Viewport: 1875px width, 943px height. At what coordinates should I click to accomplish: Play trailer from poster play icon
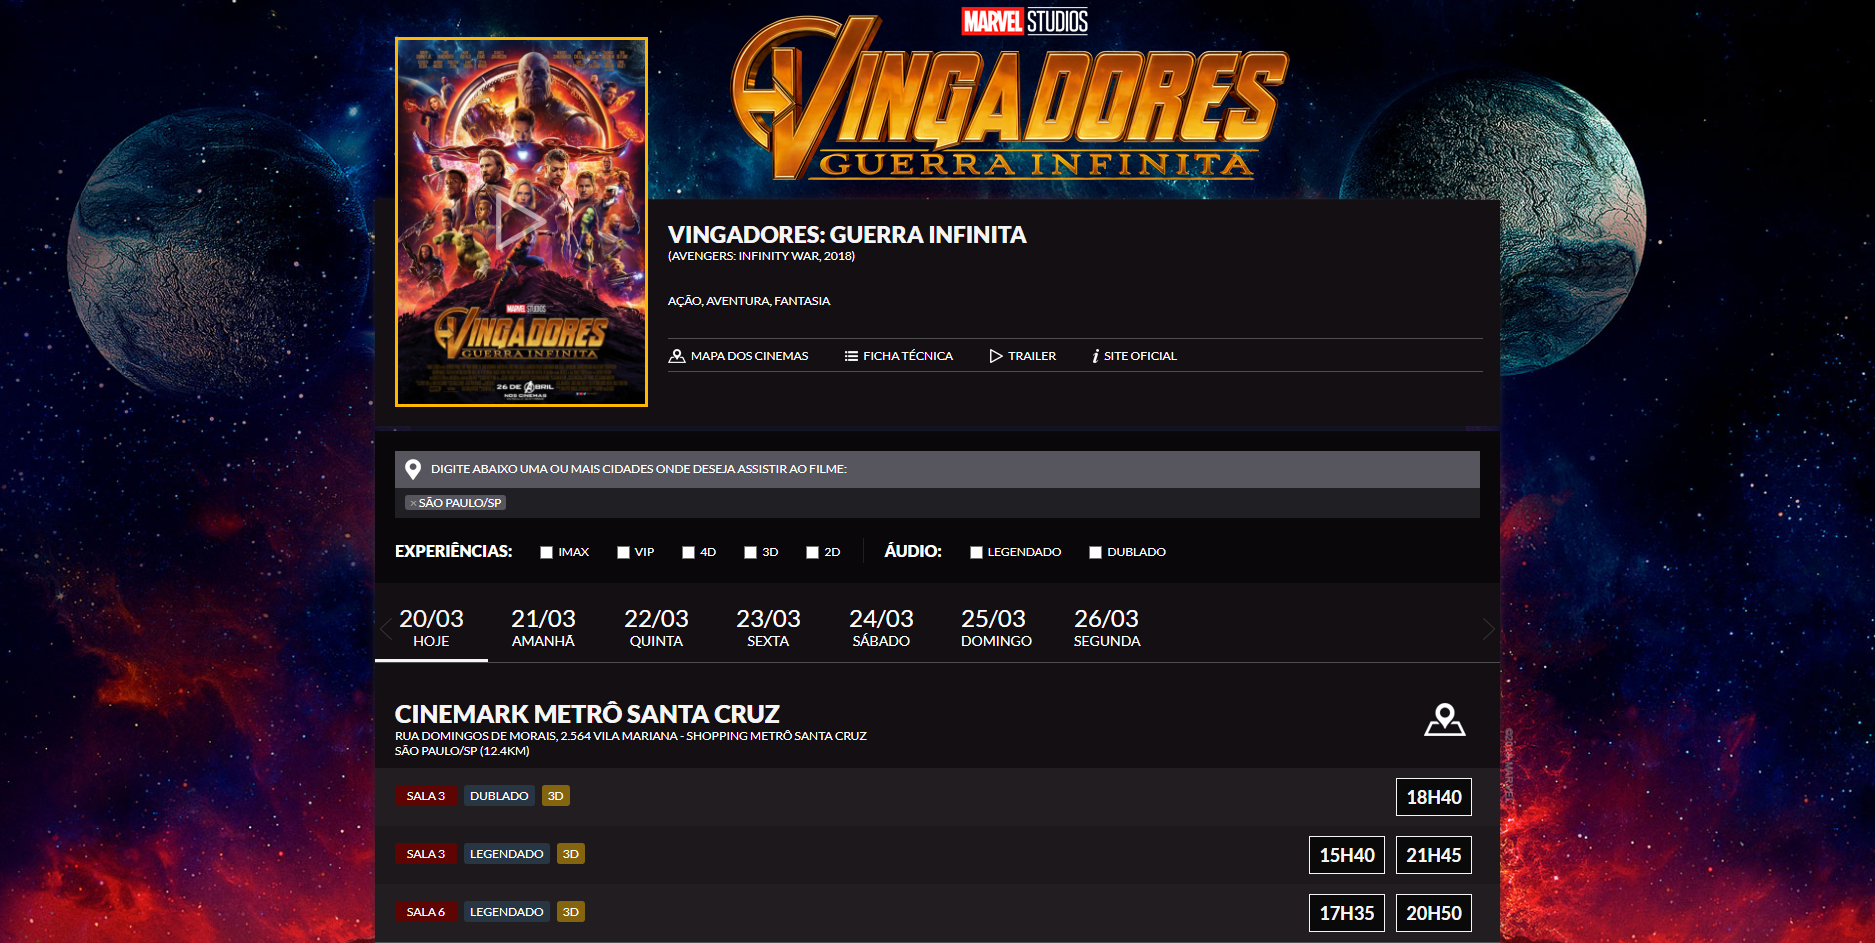(x=521, y=222)
